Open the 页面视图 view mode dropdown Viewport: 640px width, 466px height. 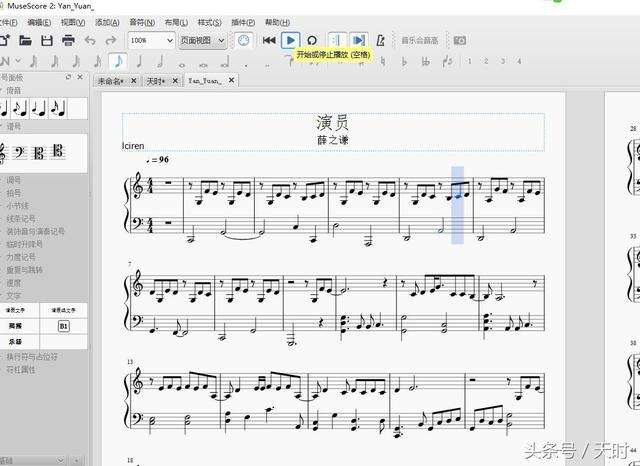pyautogui.click(x=202, y=40)
